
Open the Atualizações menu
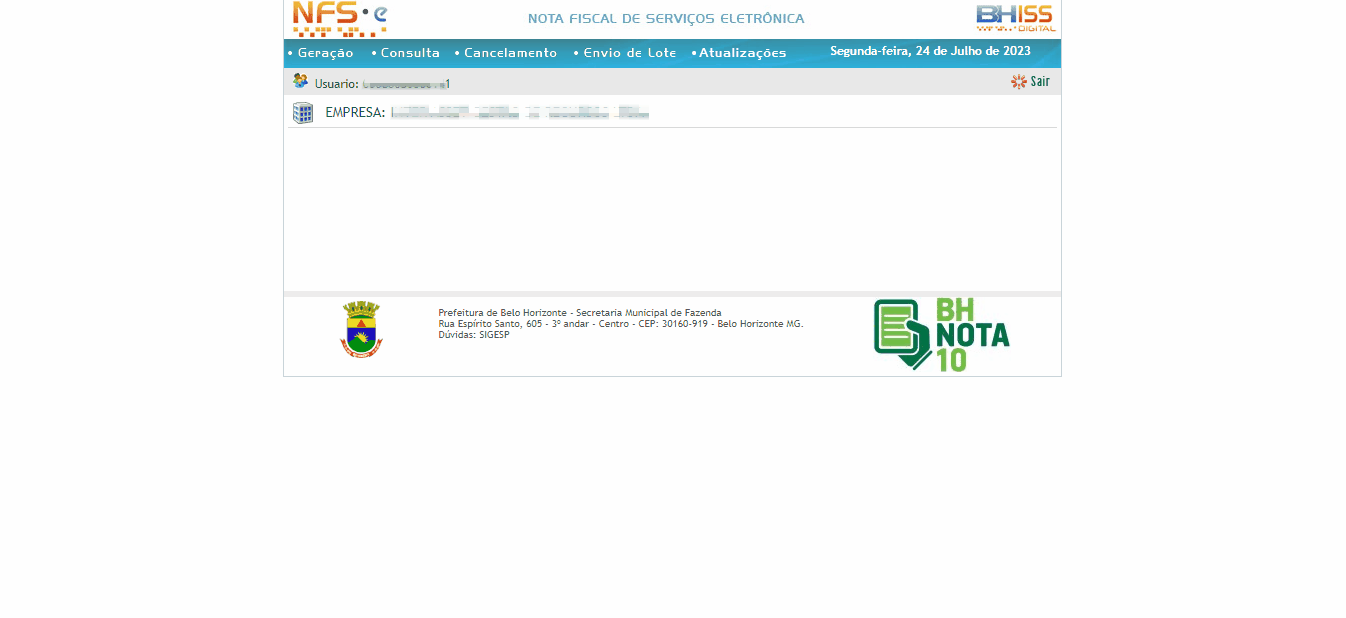[x=743, y=53]
